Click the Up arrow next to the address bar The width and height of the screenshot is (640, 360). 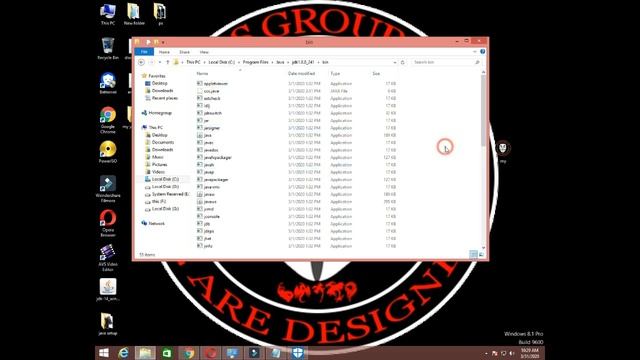tap(167, 62)
